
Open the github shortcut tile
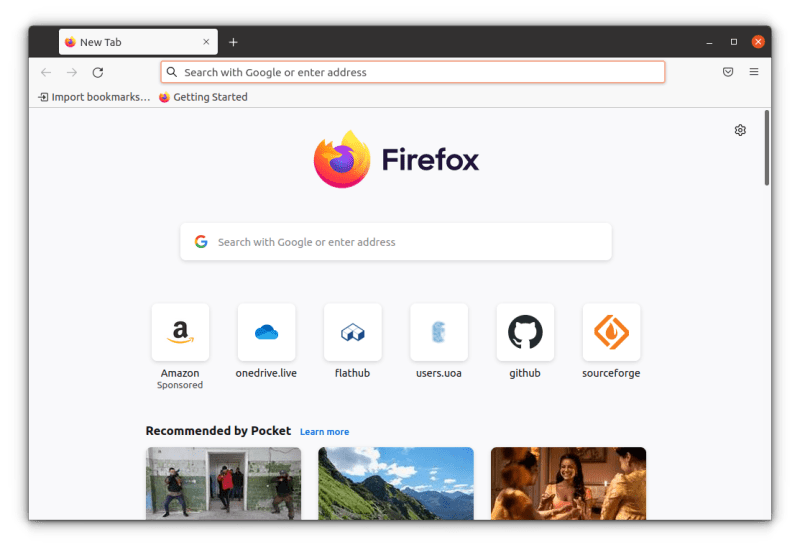tap(525, 332)
